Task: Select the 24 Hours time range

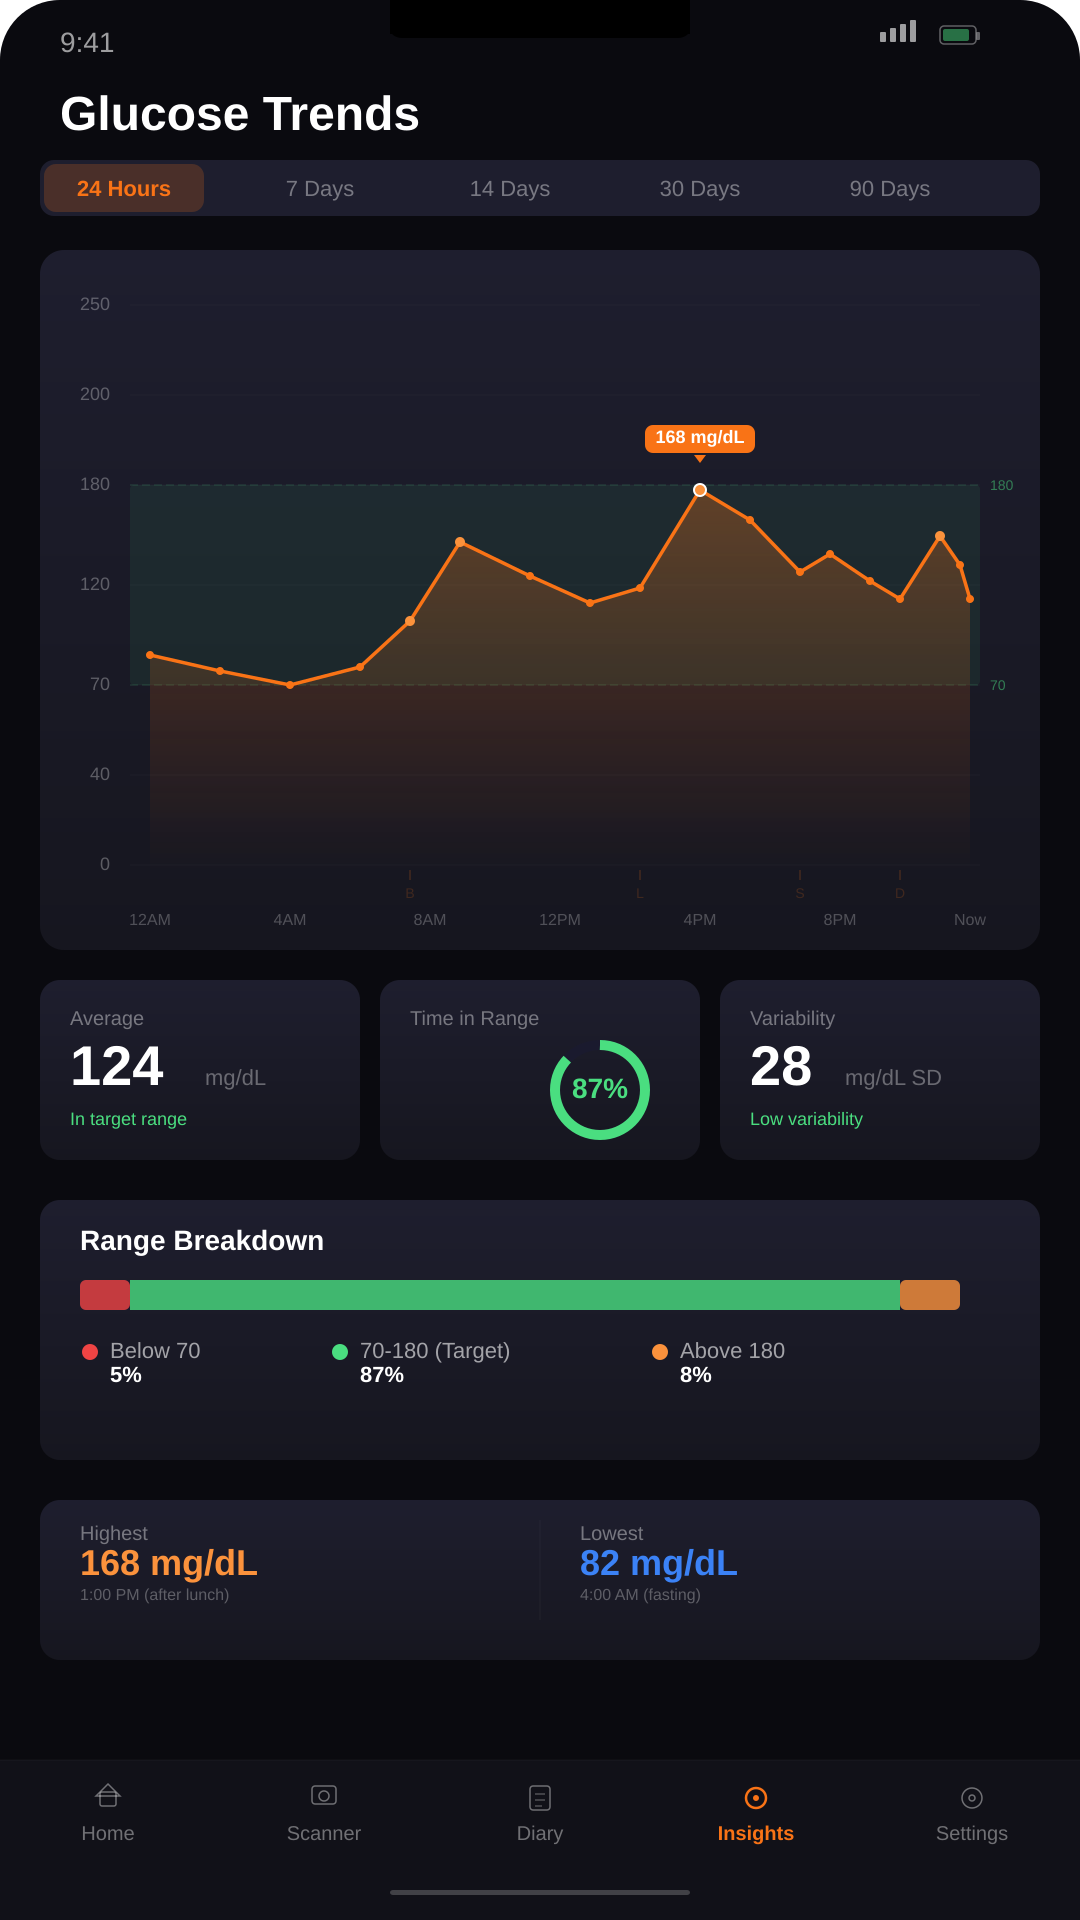Action: [x=124, y=188]
